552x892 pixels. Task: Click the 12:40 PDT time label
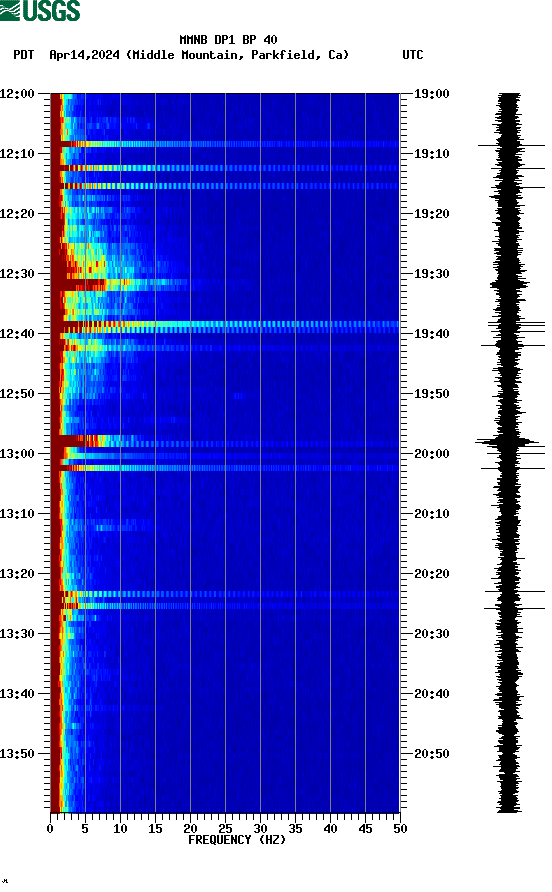(18, 334)
